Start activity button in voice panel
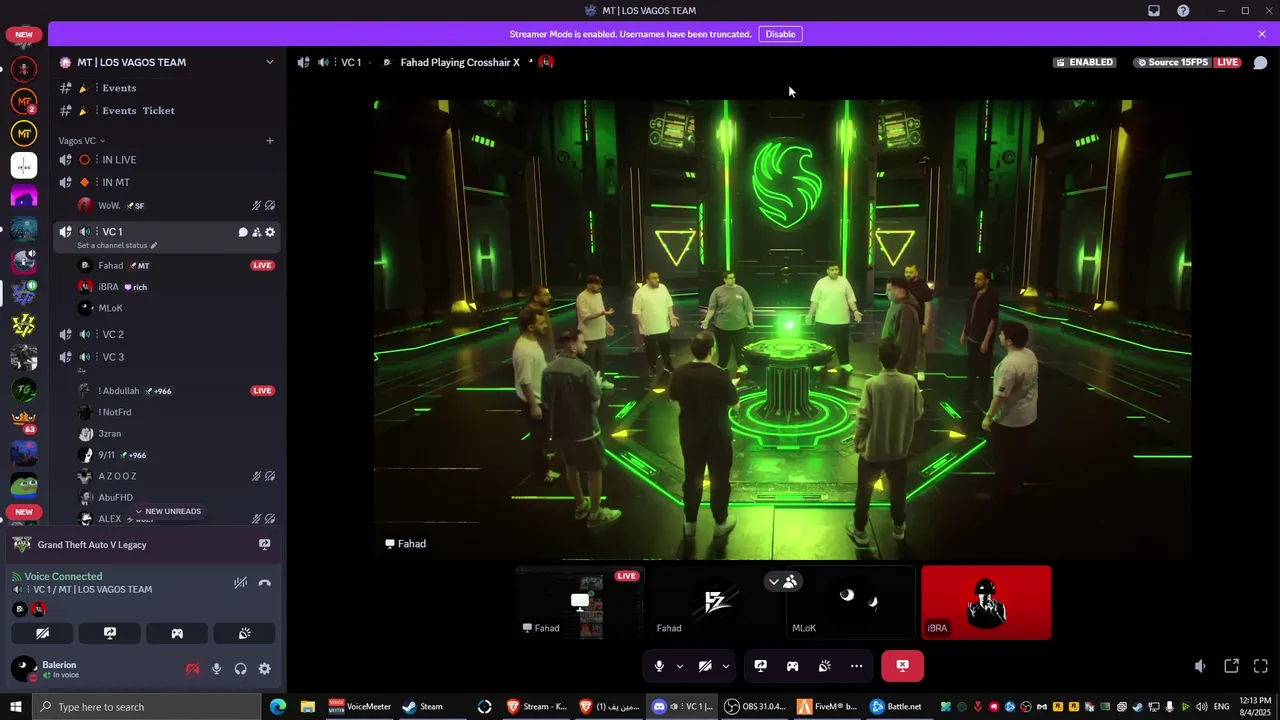This screenshot has width=1280, height=720. point(177,633)
